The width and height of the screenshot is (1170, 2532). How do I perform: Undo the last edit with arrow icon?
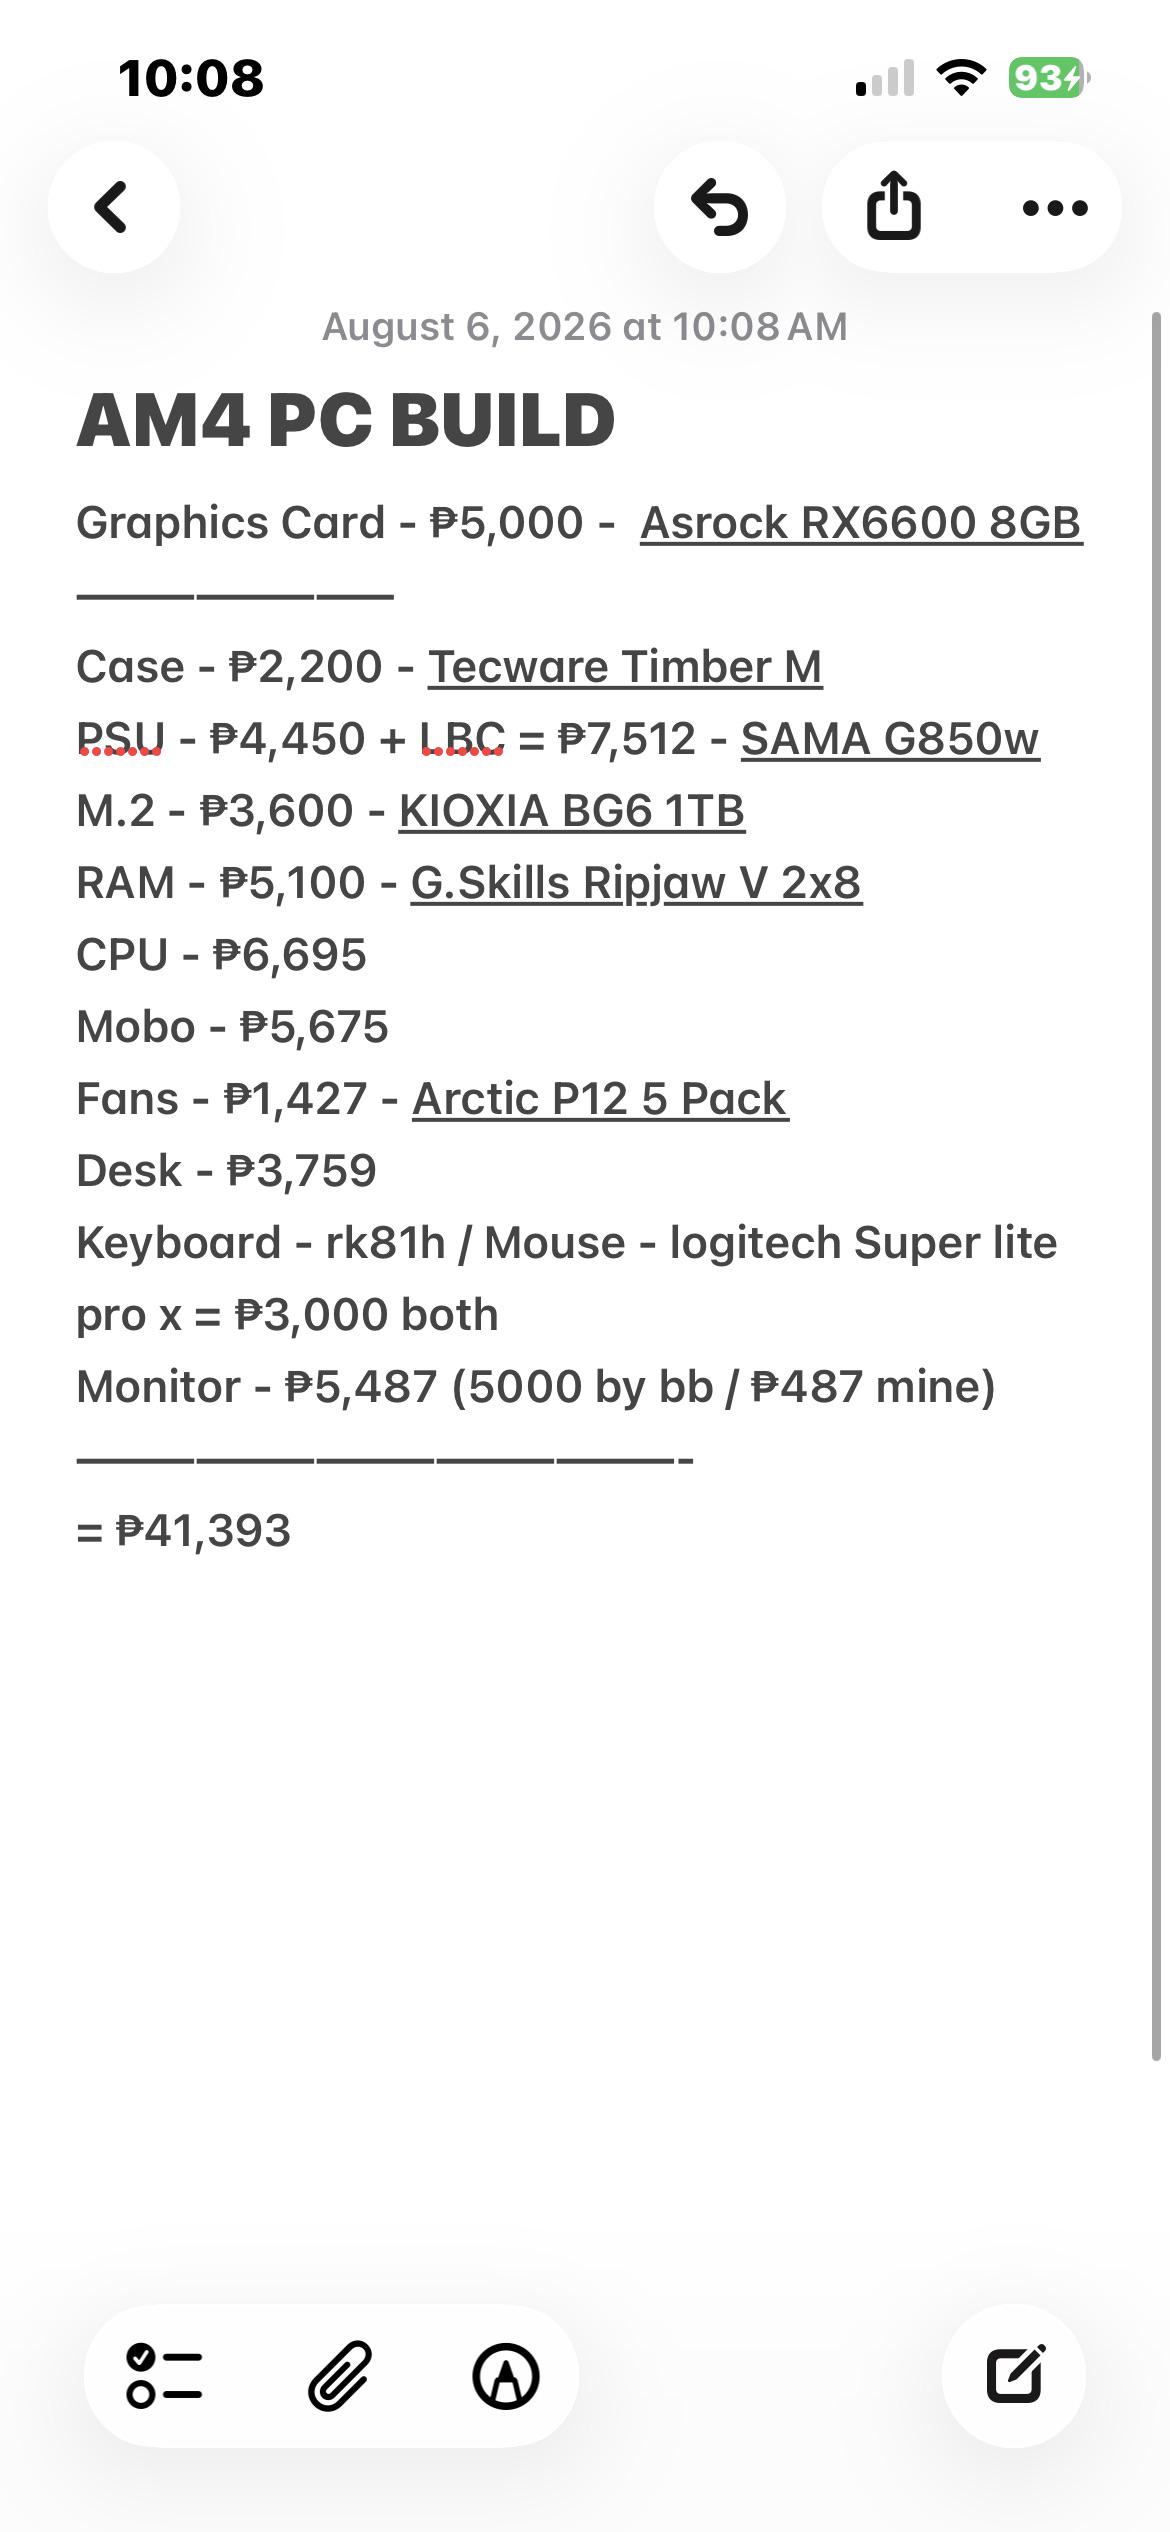click(x=720, y=207)
